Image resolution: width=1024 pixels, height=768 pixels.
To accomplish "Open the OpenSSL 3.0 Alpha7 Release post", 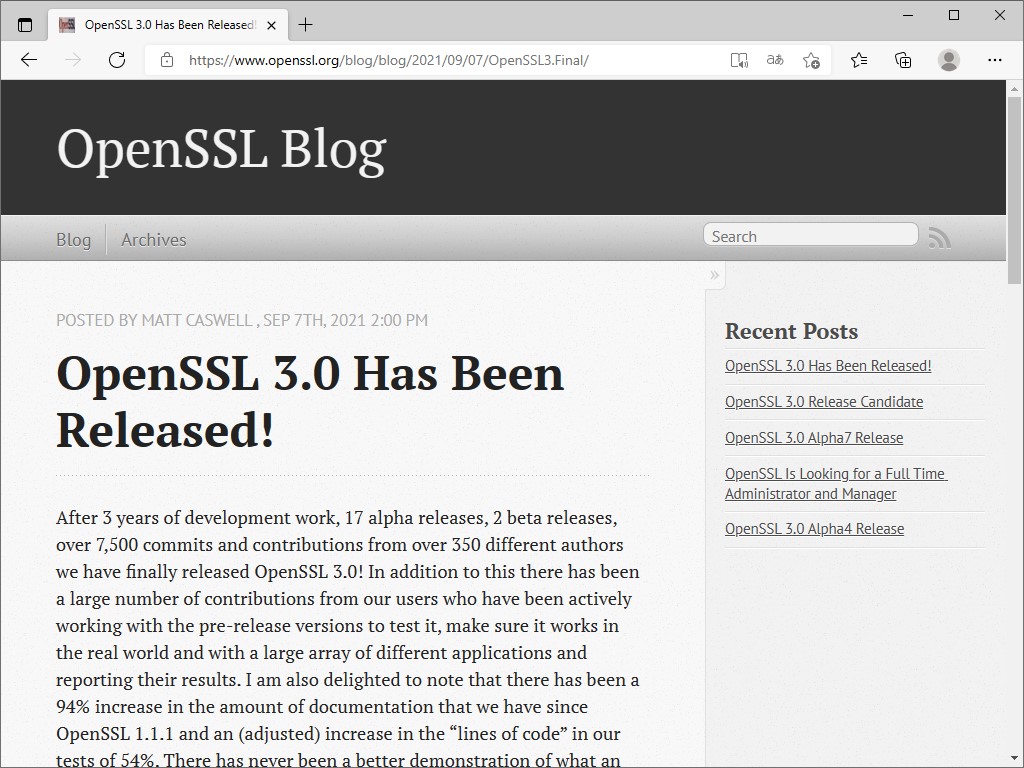I will [x=814, y=437].
